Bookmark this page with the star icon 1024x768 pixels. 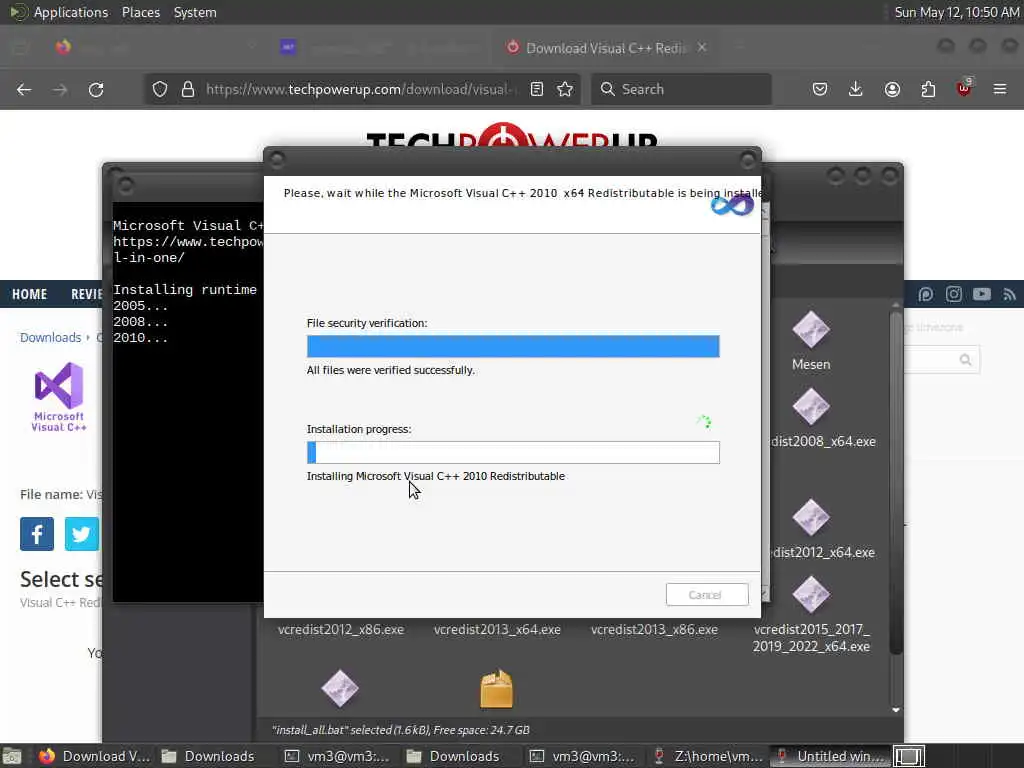click(566, 89)
